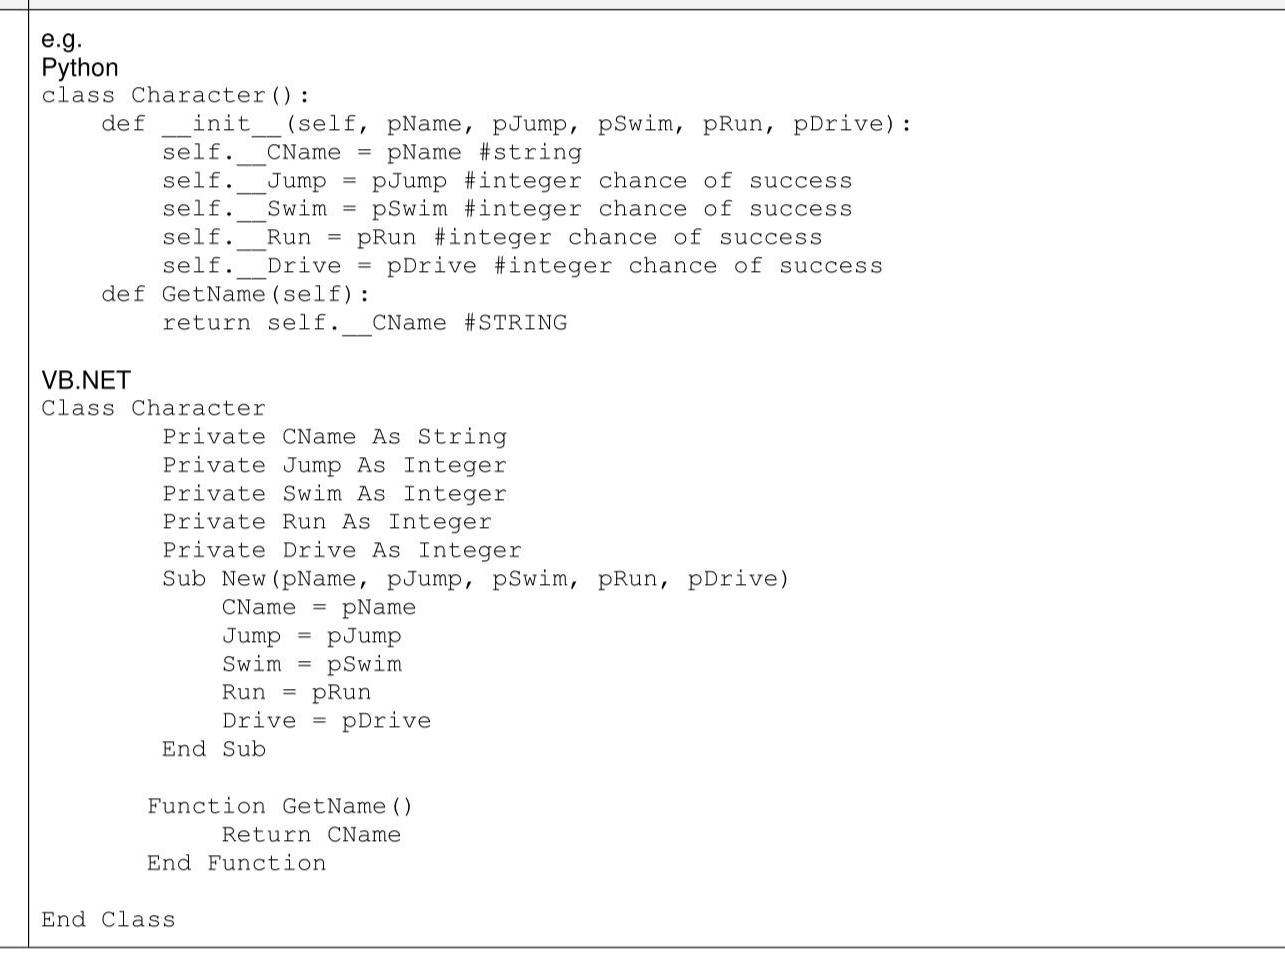Click the "e.g." label at top
The height and width of the screenshot is (956, 1285).
61,40
